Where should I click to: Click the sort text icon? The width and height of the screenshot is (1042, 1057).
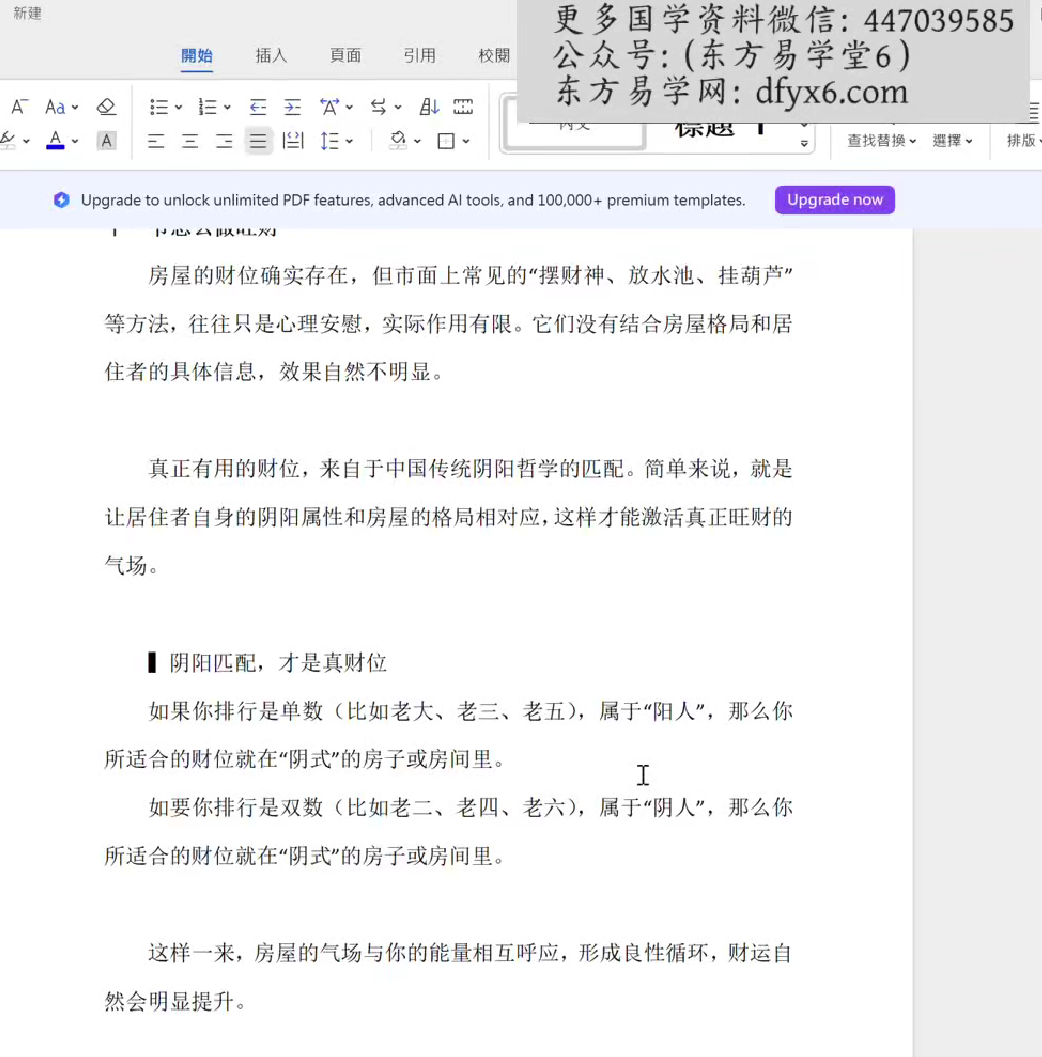click(x=429, y=107)
